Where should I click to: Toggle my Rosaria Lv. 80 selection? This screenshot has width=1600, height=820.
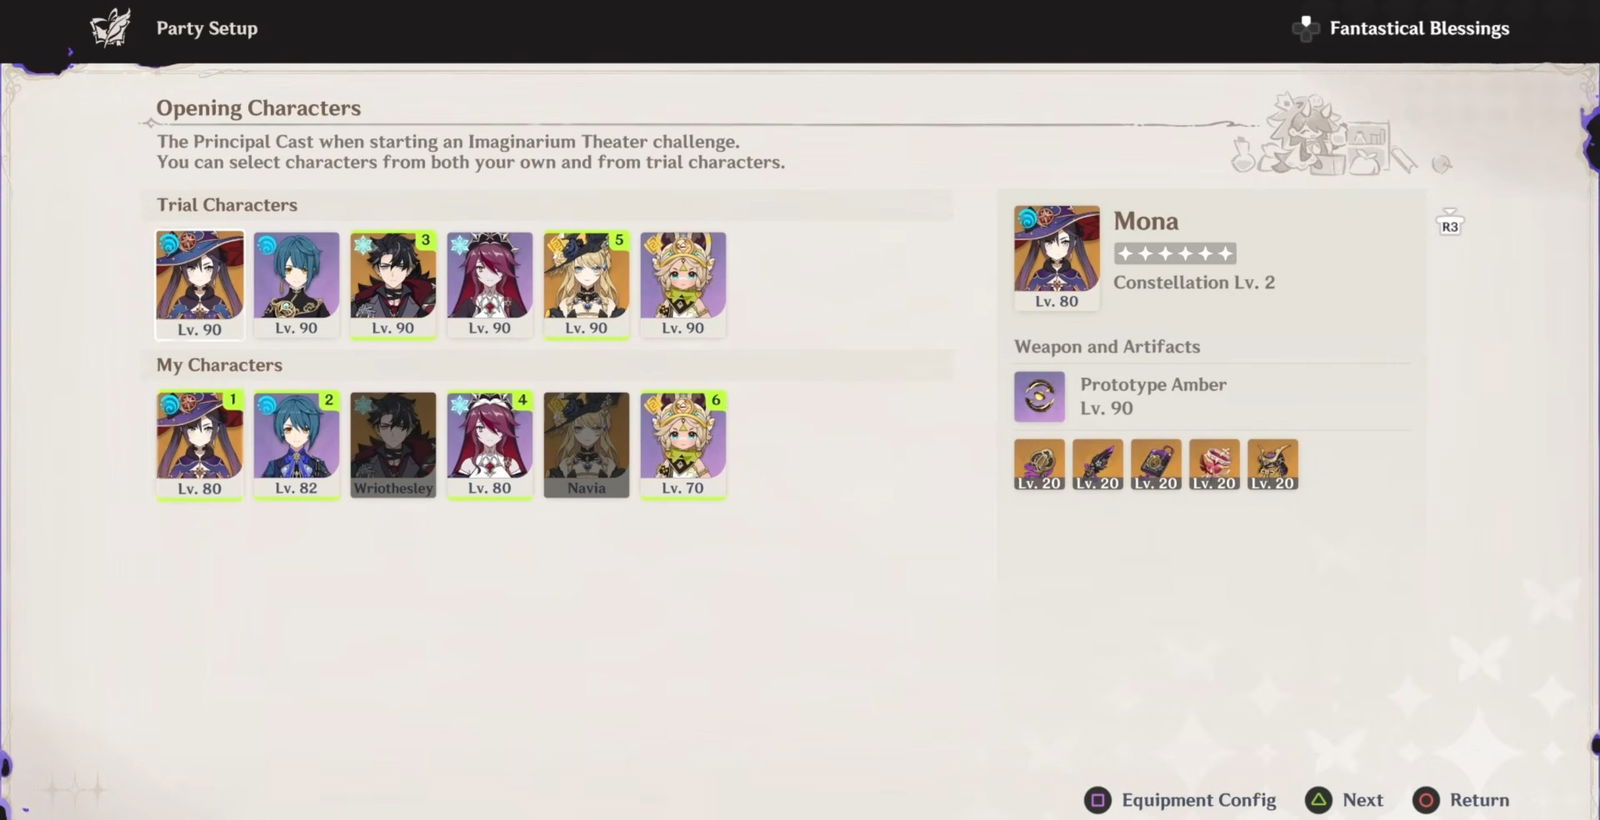pyautogui.click(x=490, y=445)
